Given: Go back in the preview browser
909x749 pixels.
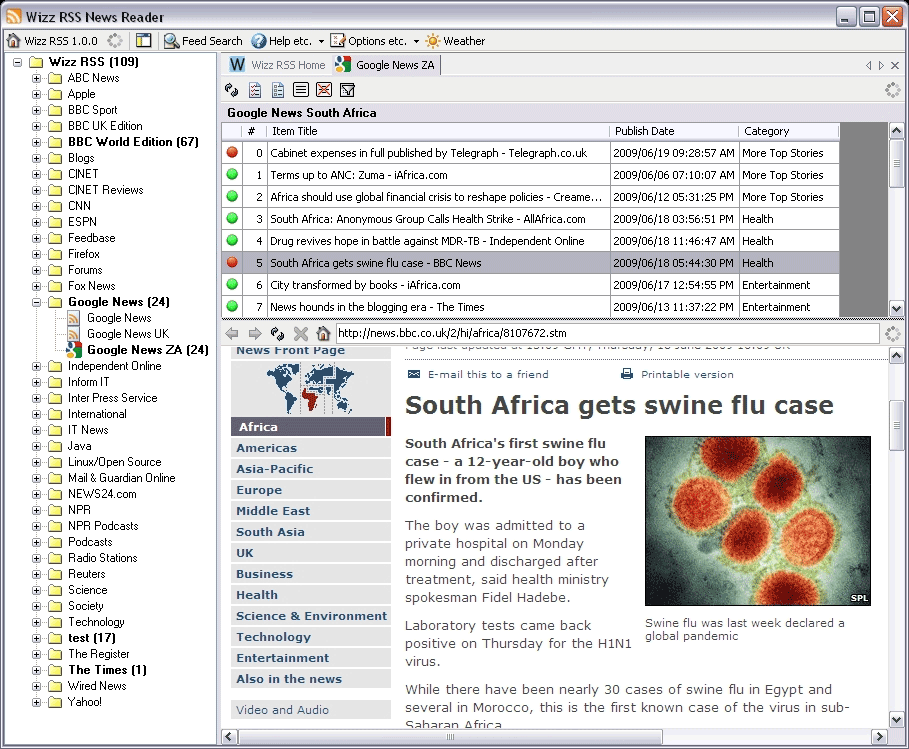Looking at the screenshot, I should click(x=232, y=333).
